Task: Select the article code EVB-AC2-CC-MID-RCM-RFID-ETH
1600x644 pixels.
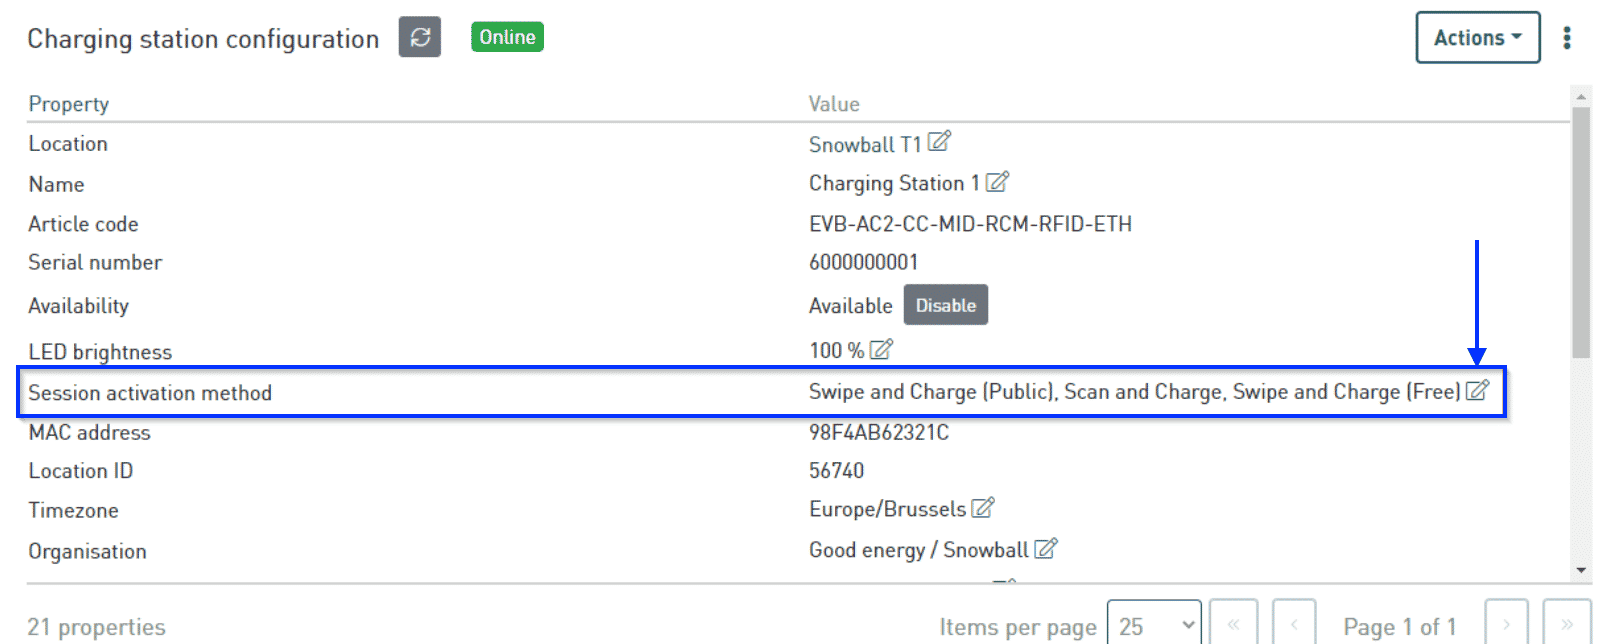Action: (970, 224)
